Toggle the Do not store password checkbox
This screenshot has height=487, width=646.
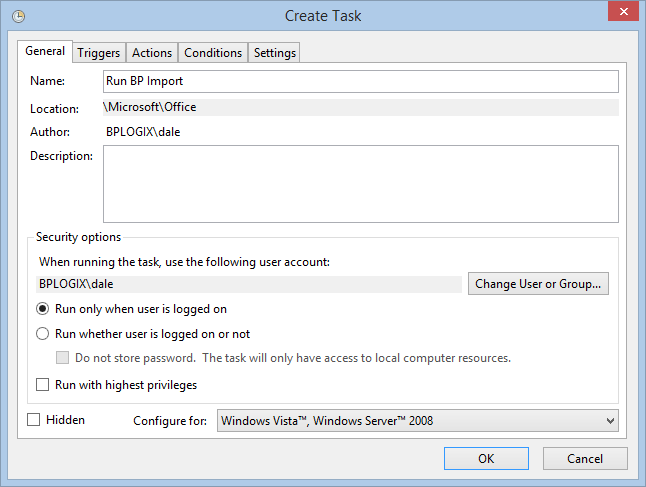[x=64, y=358]
